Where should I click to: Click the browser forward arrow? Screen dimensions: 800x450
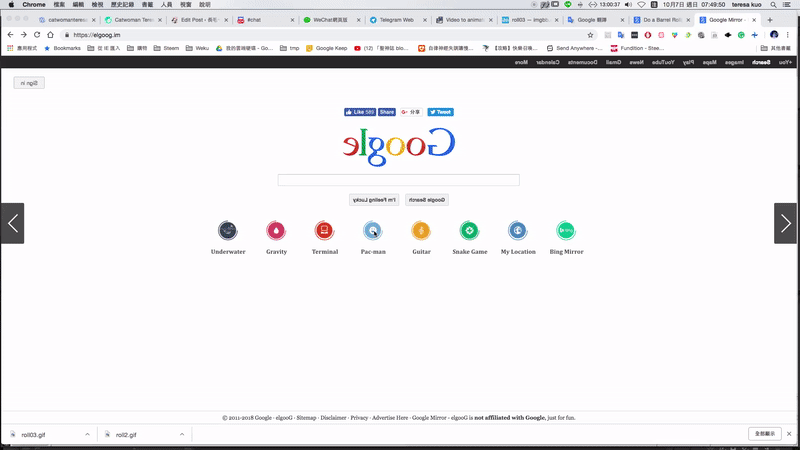(x=23, y=35)
